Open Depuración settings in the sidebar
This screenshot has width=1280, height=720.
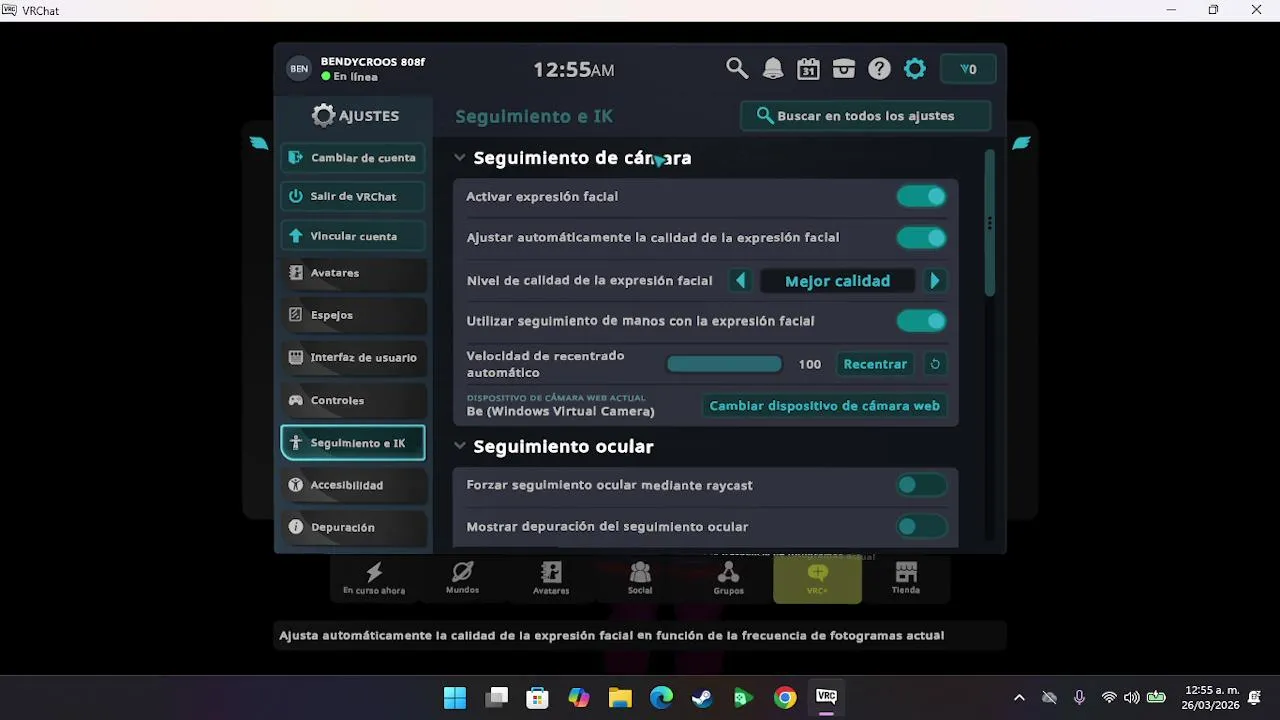[x=353, y=527]
